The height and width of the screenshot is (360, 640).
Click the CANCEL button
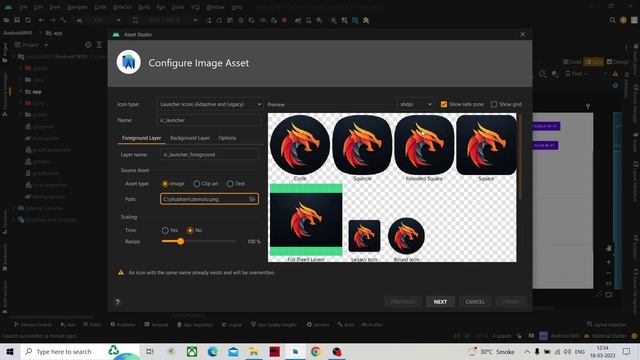[475, 302]
